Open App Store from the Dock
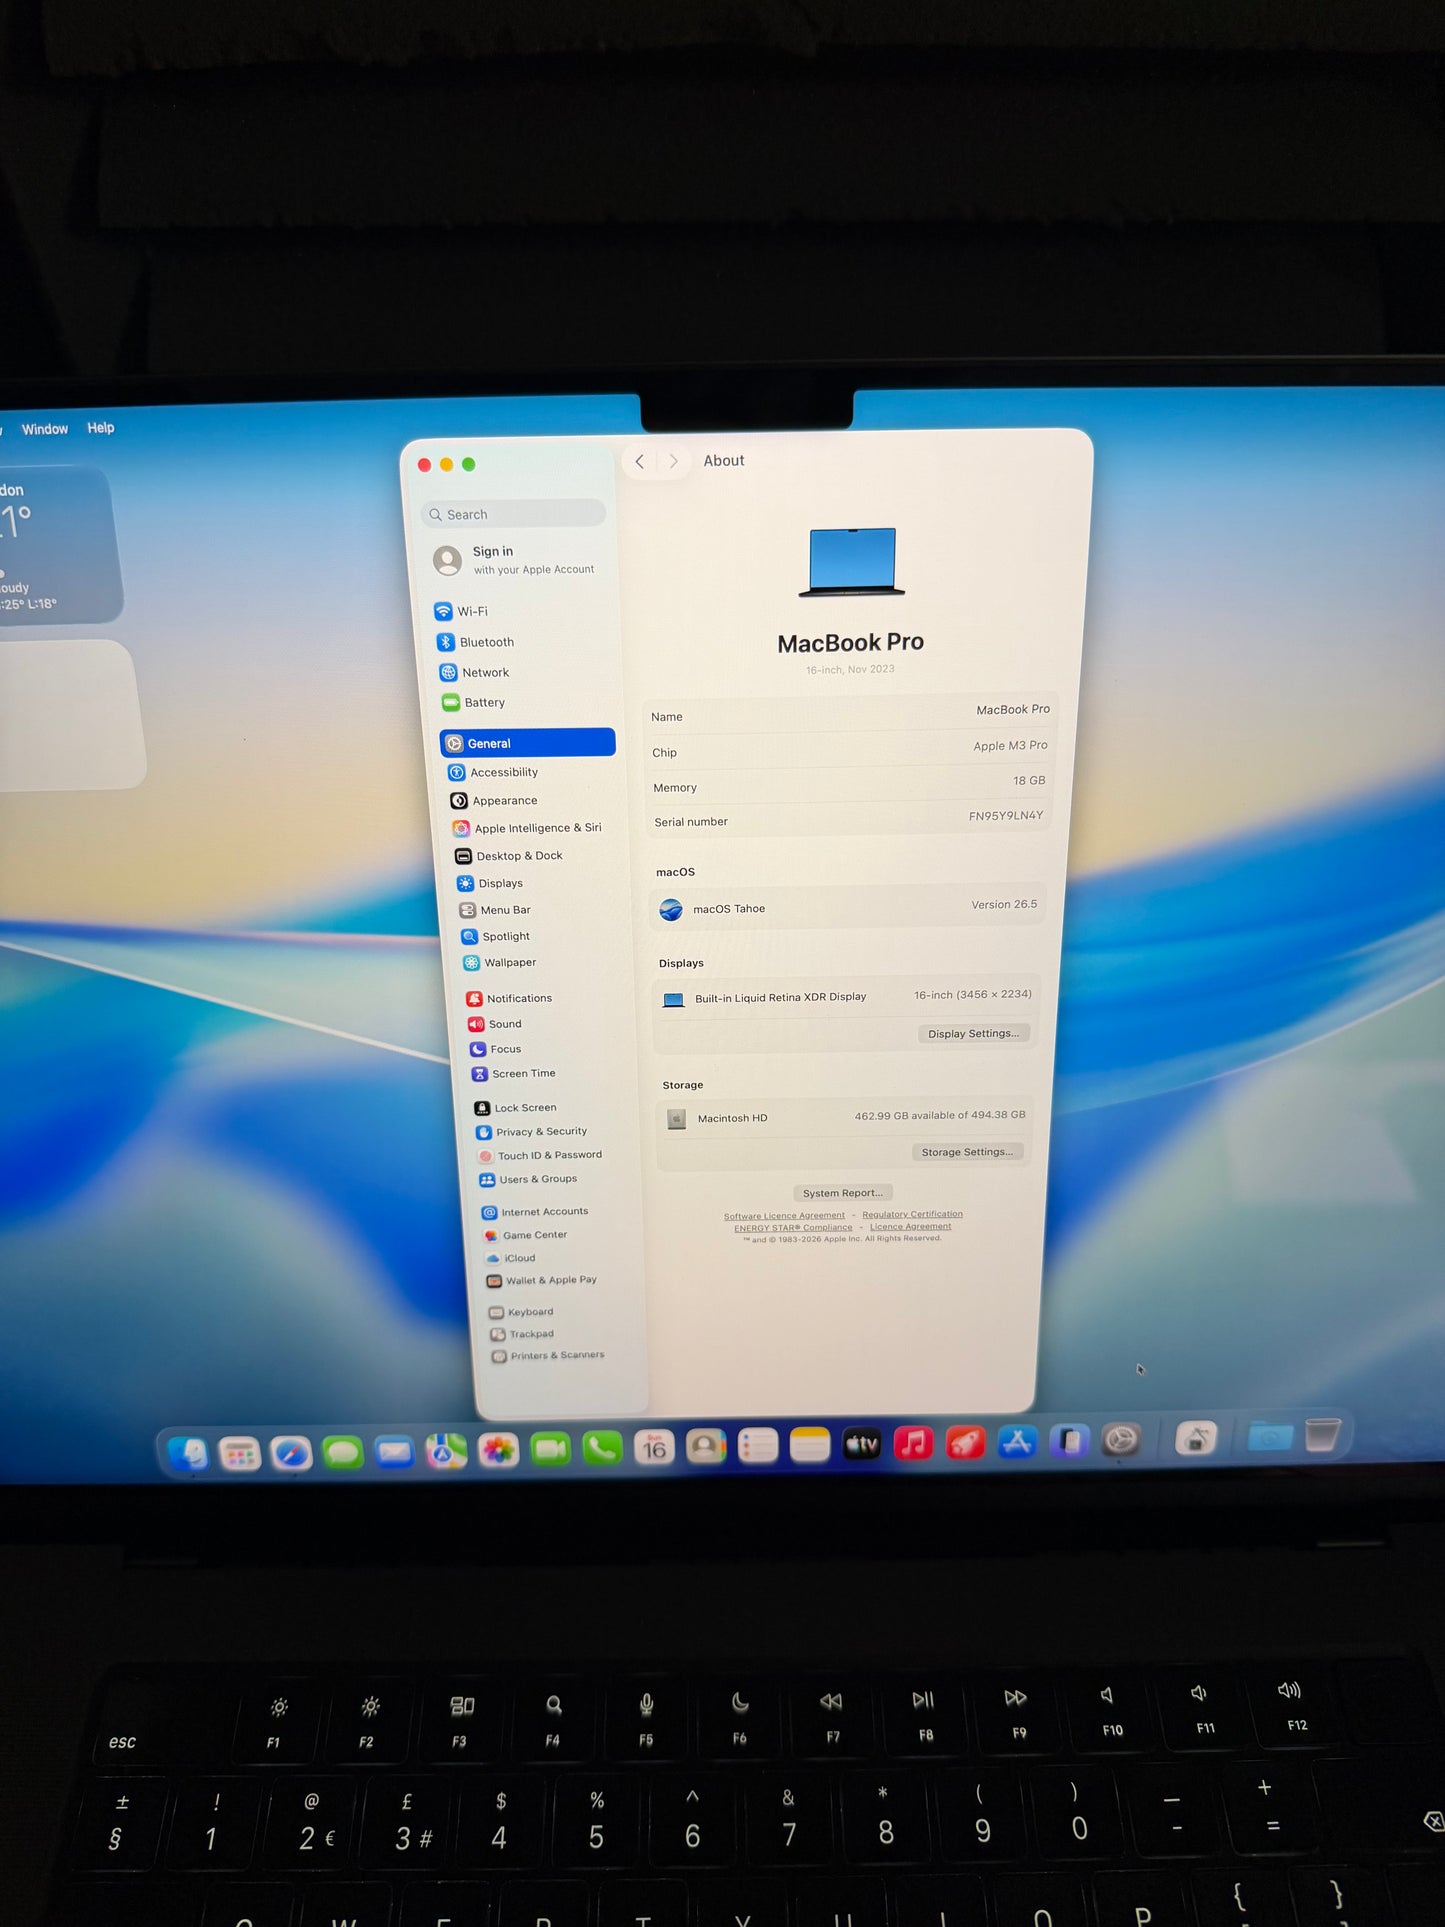The width and height of the screenshot is (1445, 1927). pos(1017,1442)
